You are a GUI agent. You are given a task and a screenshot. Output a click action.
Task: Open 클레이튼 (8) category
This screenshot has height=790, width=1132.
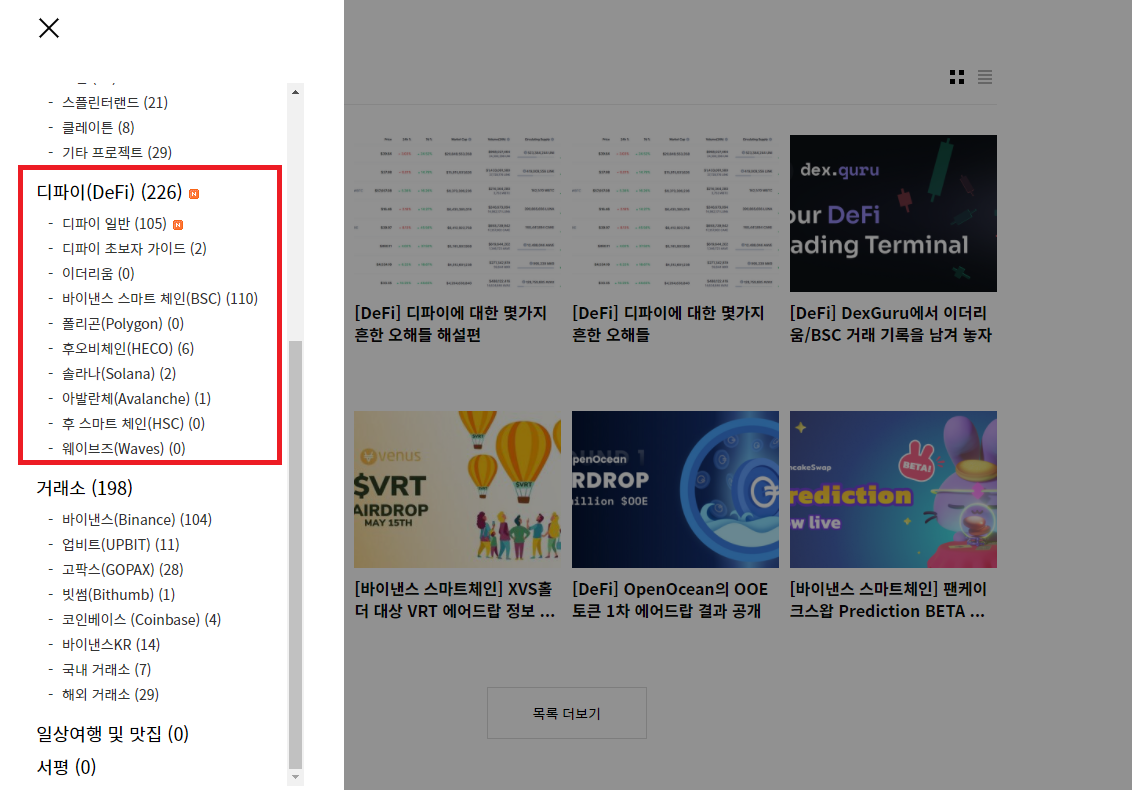click(98, 128)
